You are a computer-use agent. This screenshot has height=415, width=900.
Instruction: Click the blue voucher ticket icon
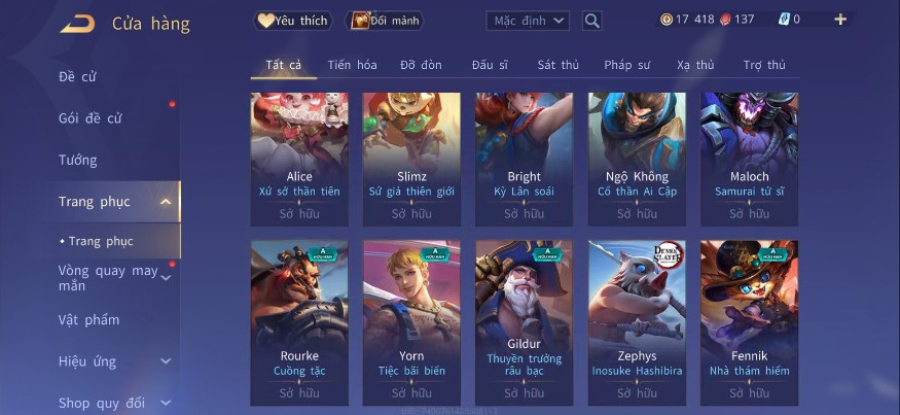click(784, 20)
